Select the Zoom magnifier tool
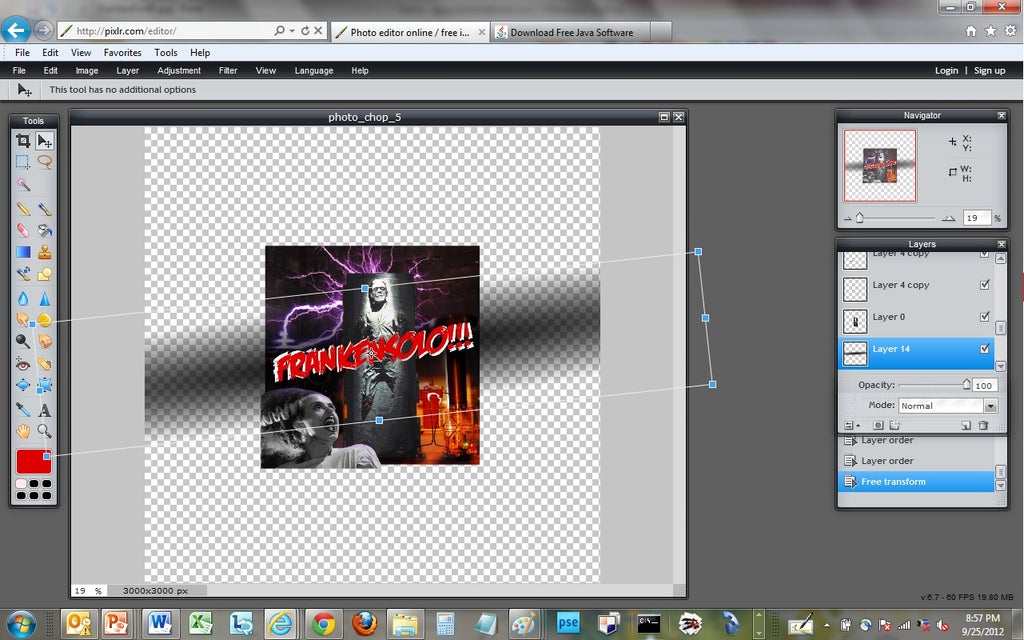The width and height of the screenshot is (1024, 640). click(x=44, y=431)
